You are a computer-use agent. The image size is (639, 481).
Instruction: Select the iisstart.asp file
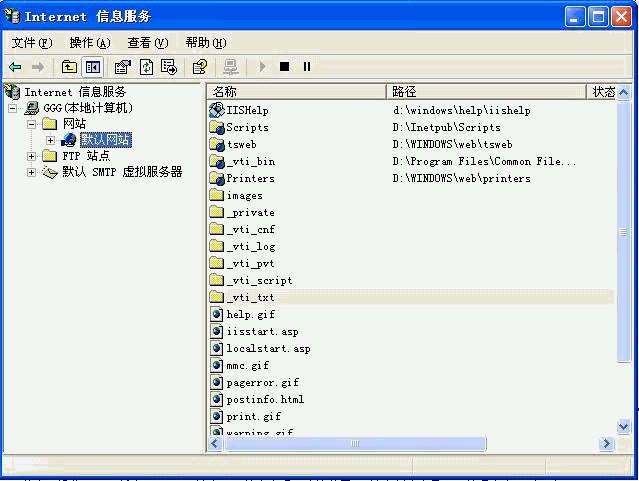click(261, 332)
